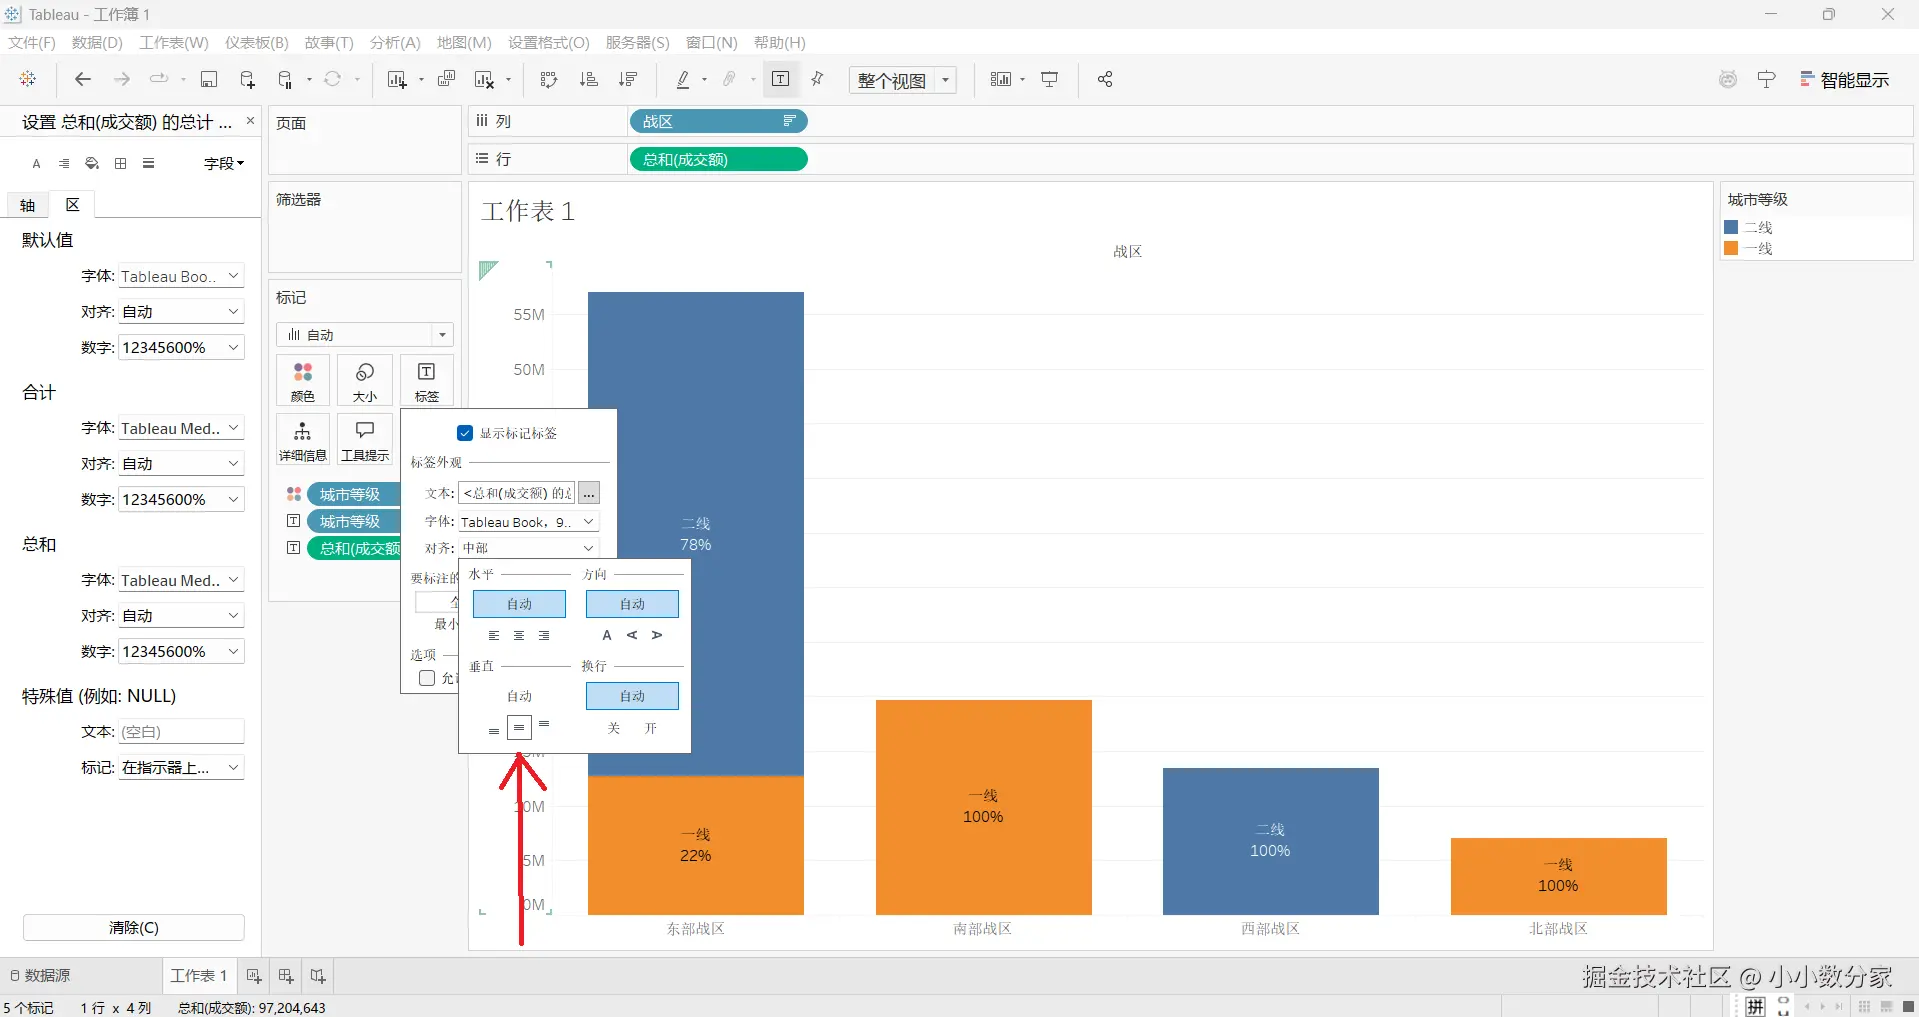Open the Size card in Marks
The width and height of the screenshot is (1919, 1017).
point(365,381)
